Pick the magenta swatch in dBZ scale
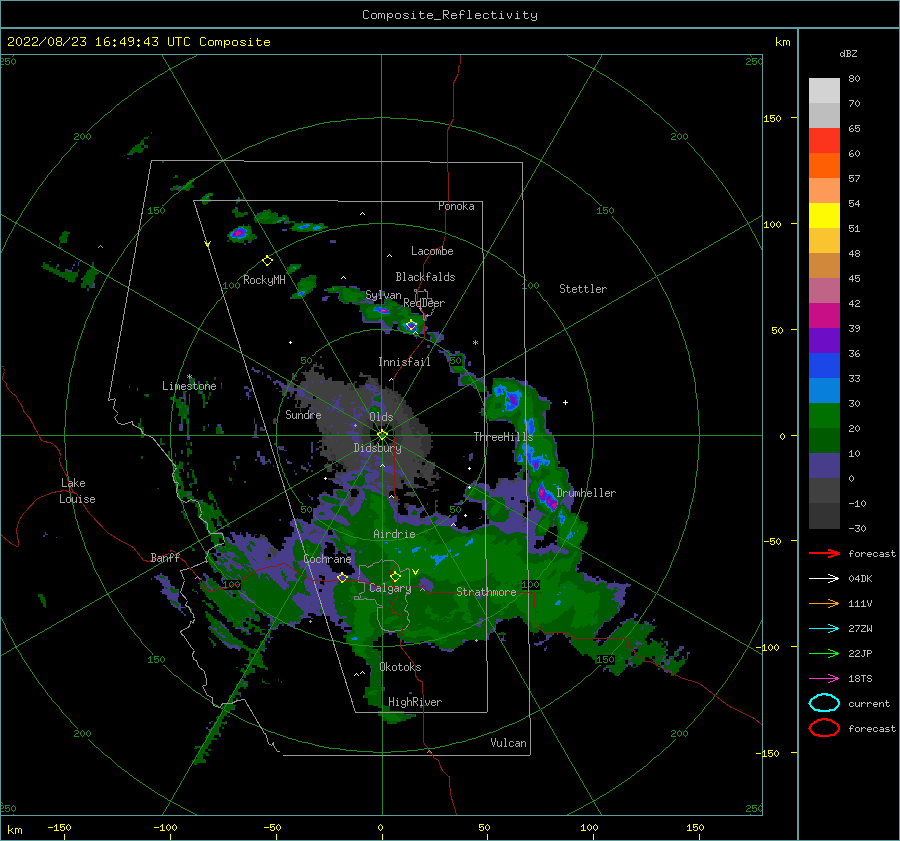Screen dimensions: 900x841 coord(824,316)
